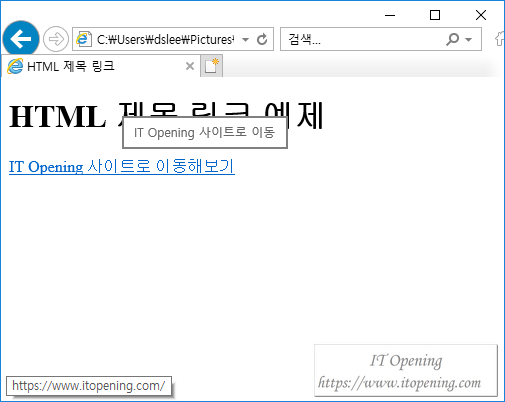Click the IE logo on the HTML 제목 링크 tab
505x402 pixels.
pos(15,66)
